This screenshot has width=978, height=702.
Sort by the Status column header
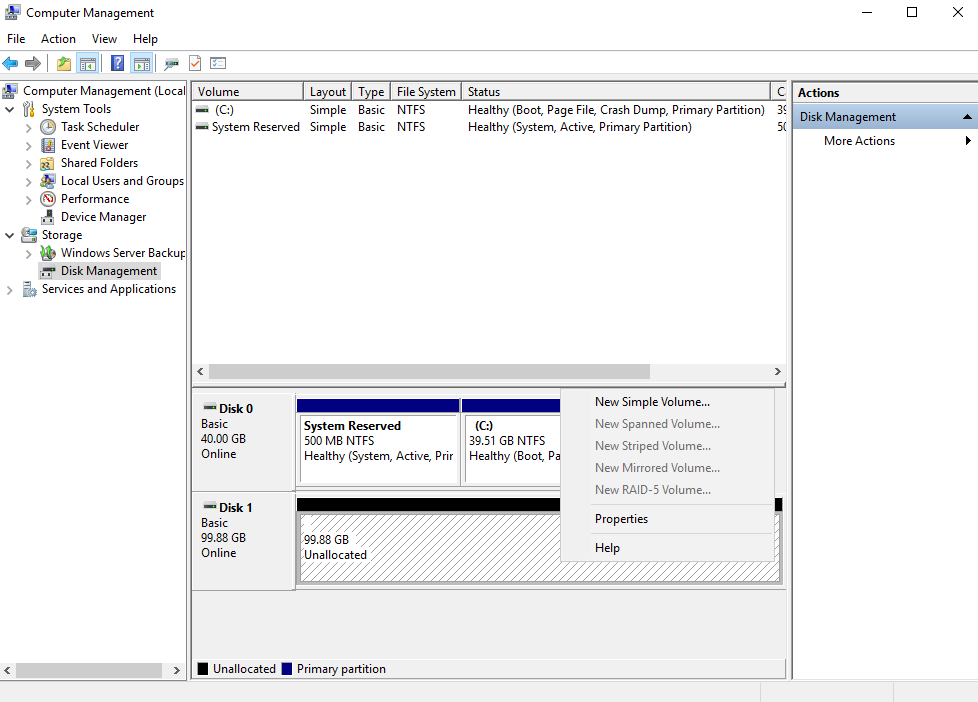tap(616, 92)
